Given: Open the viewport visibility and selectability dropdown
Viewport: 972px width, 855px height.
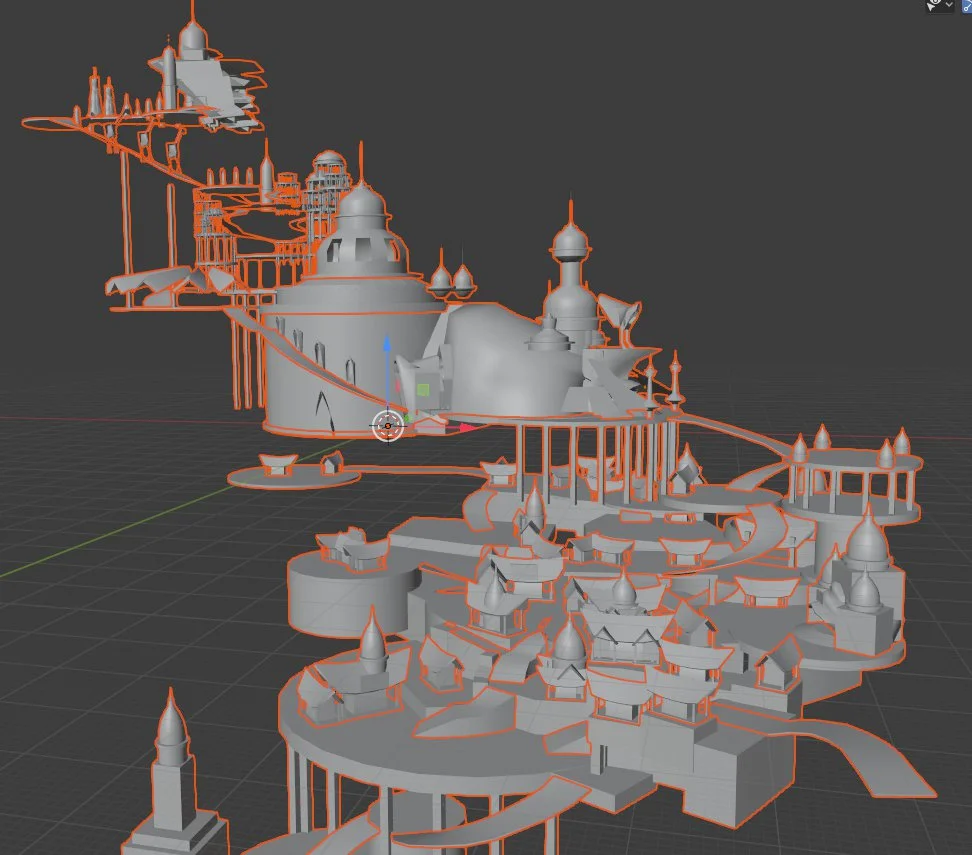Looking at the screenshot, I should point(940,5).
